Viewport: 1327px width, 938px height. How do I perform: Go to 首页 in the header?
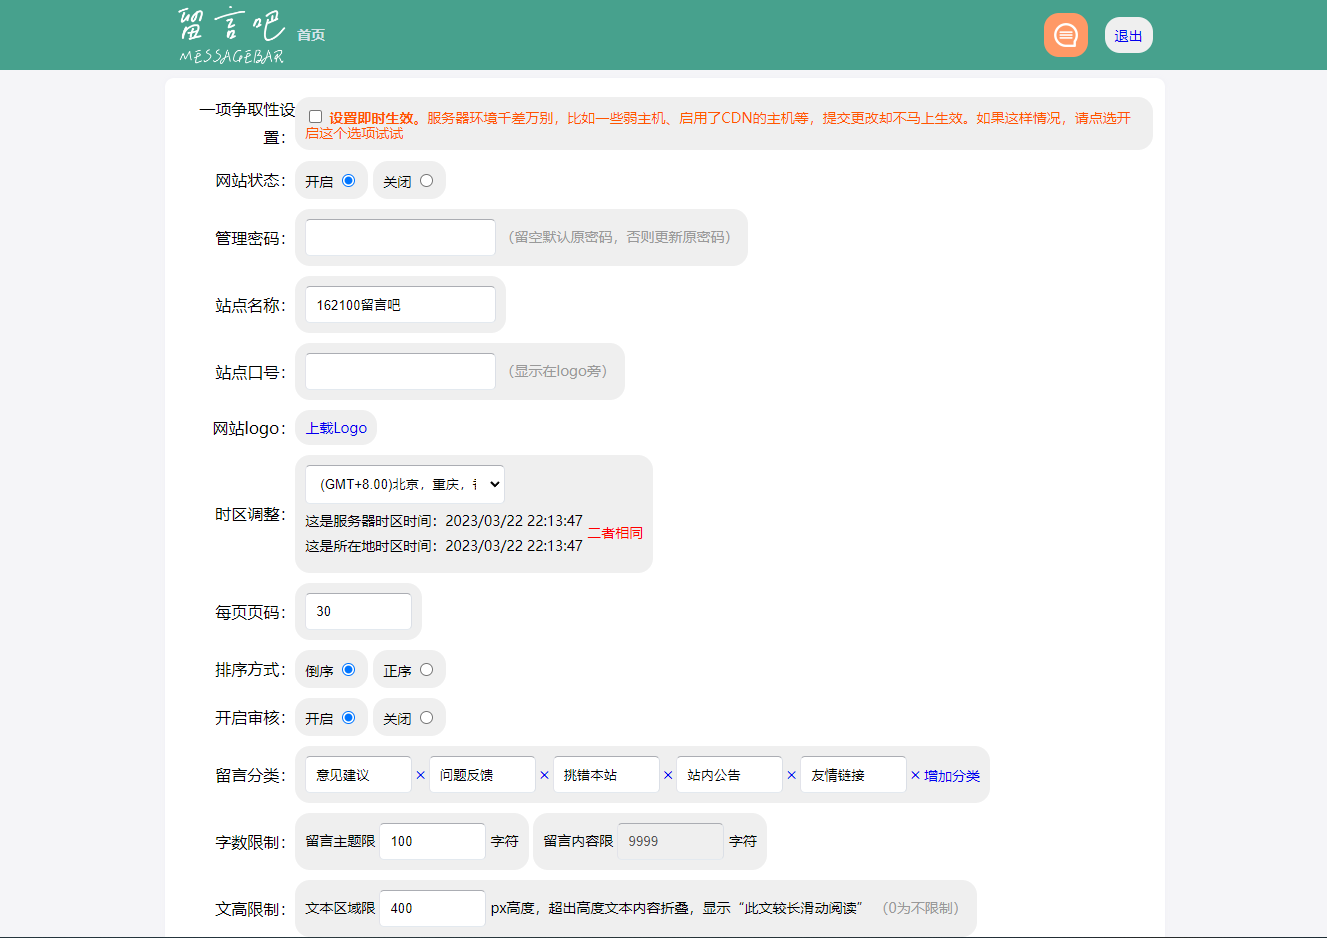pos(311,35)
